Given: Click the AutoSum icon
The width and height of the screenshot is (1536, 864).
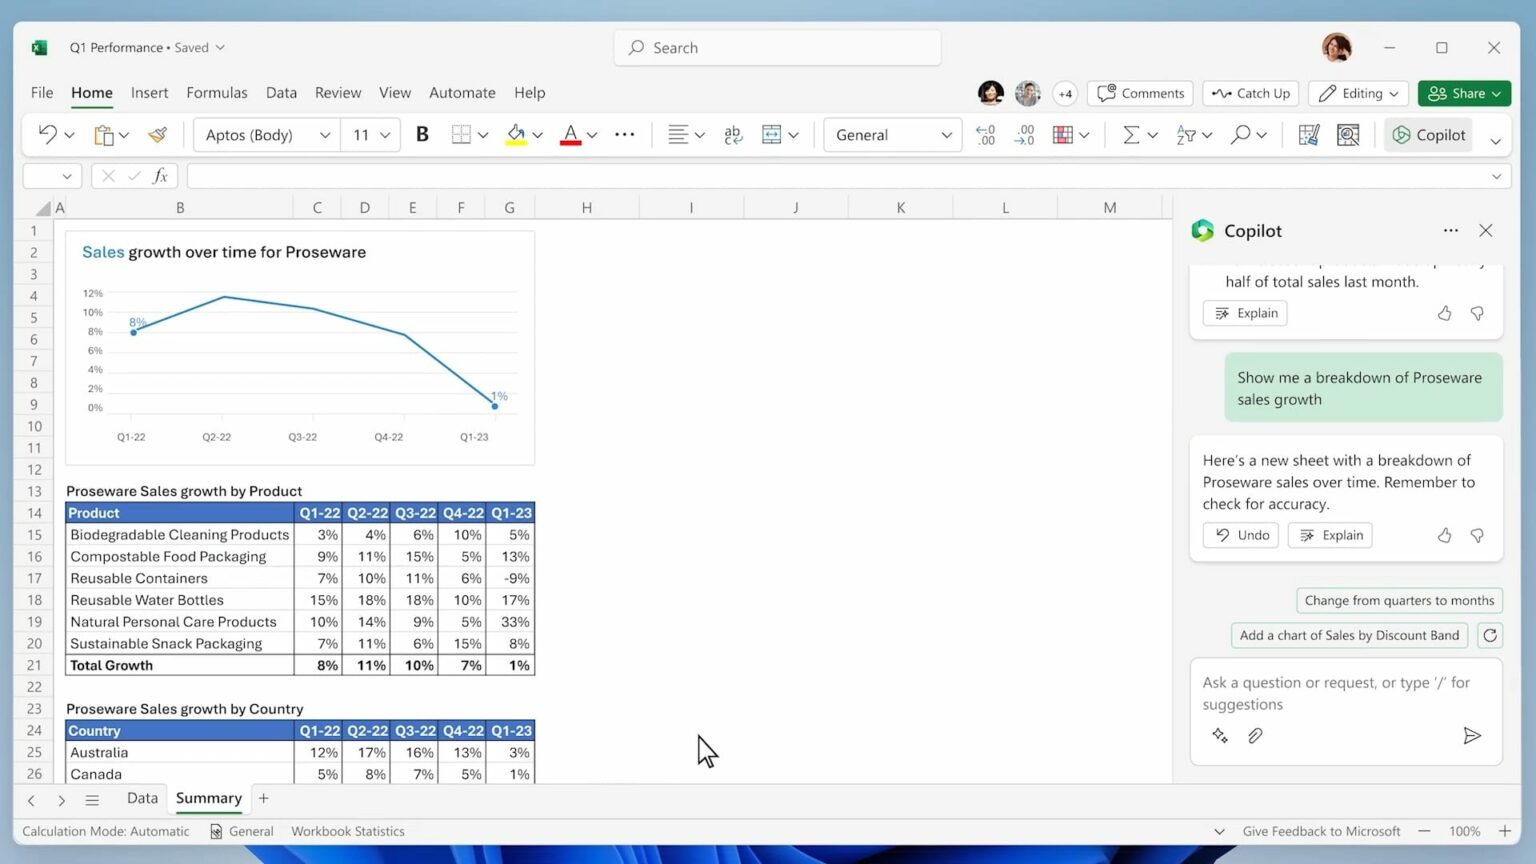Looking at the screenshot, I should (1130, 135).
